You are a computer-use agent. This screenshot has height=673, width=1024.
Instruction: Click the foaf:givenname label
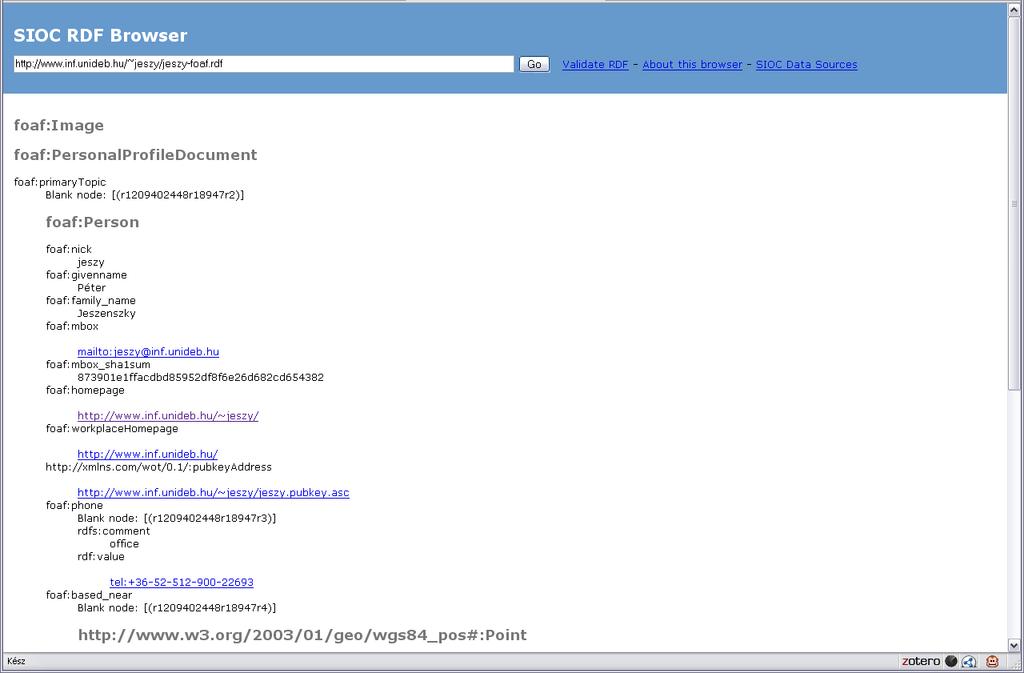pos(86,275)
